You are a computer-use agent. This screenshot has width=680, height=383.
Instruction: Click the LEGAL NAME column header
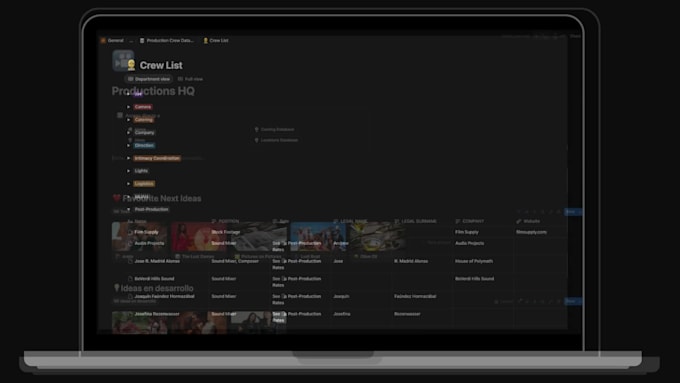(350, 221)
